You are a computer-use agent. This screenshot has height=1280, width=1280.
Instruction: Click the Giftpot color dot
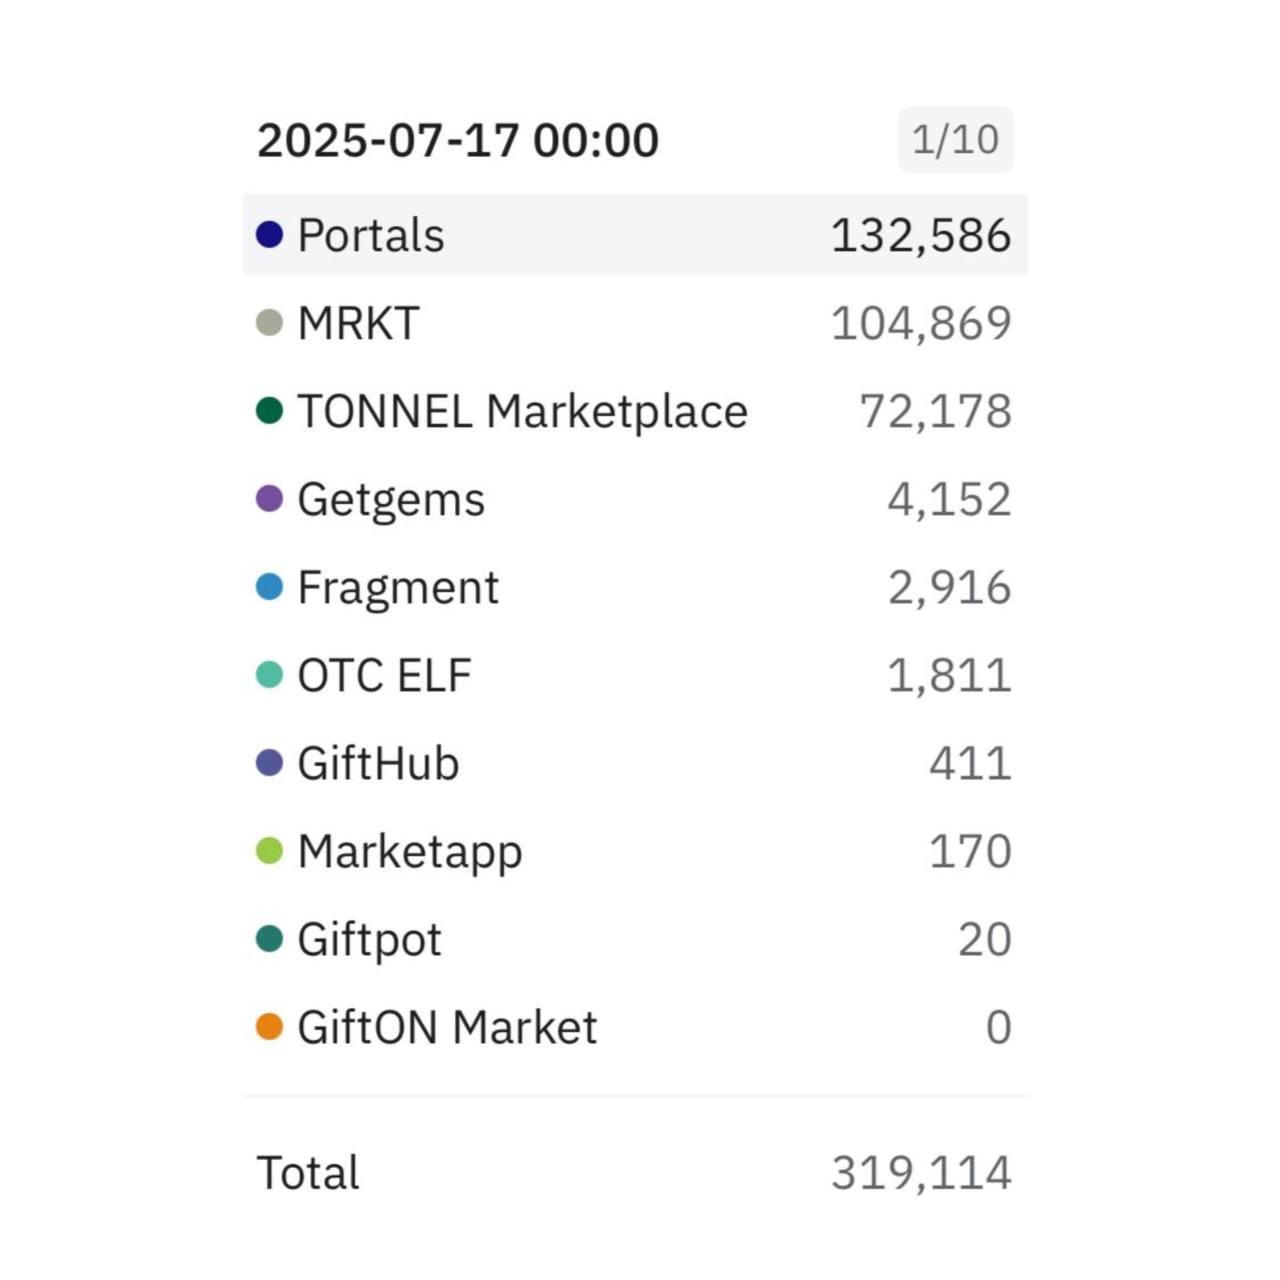pyautogui.click(x=270, y=939)
